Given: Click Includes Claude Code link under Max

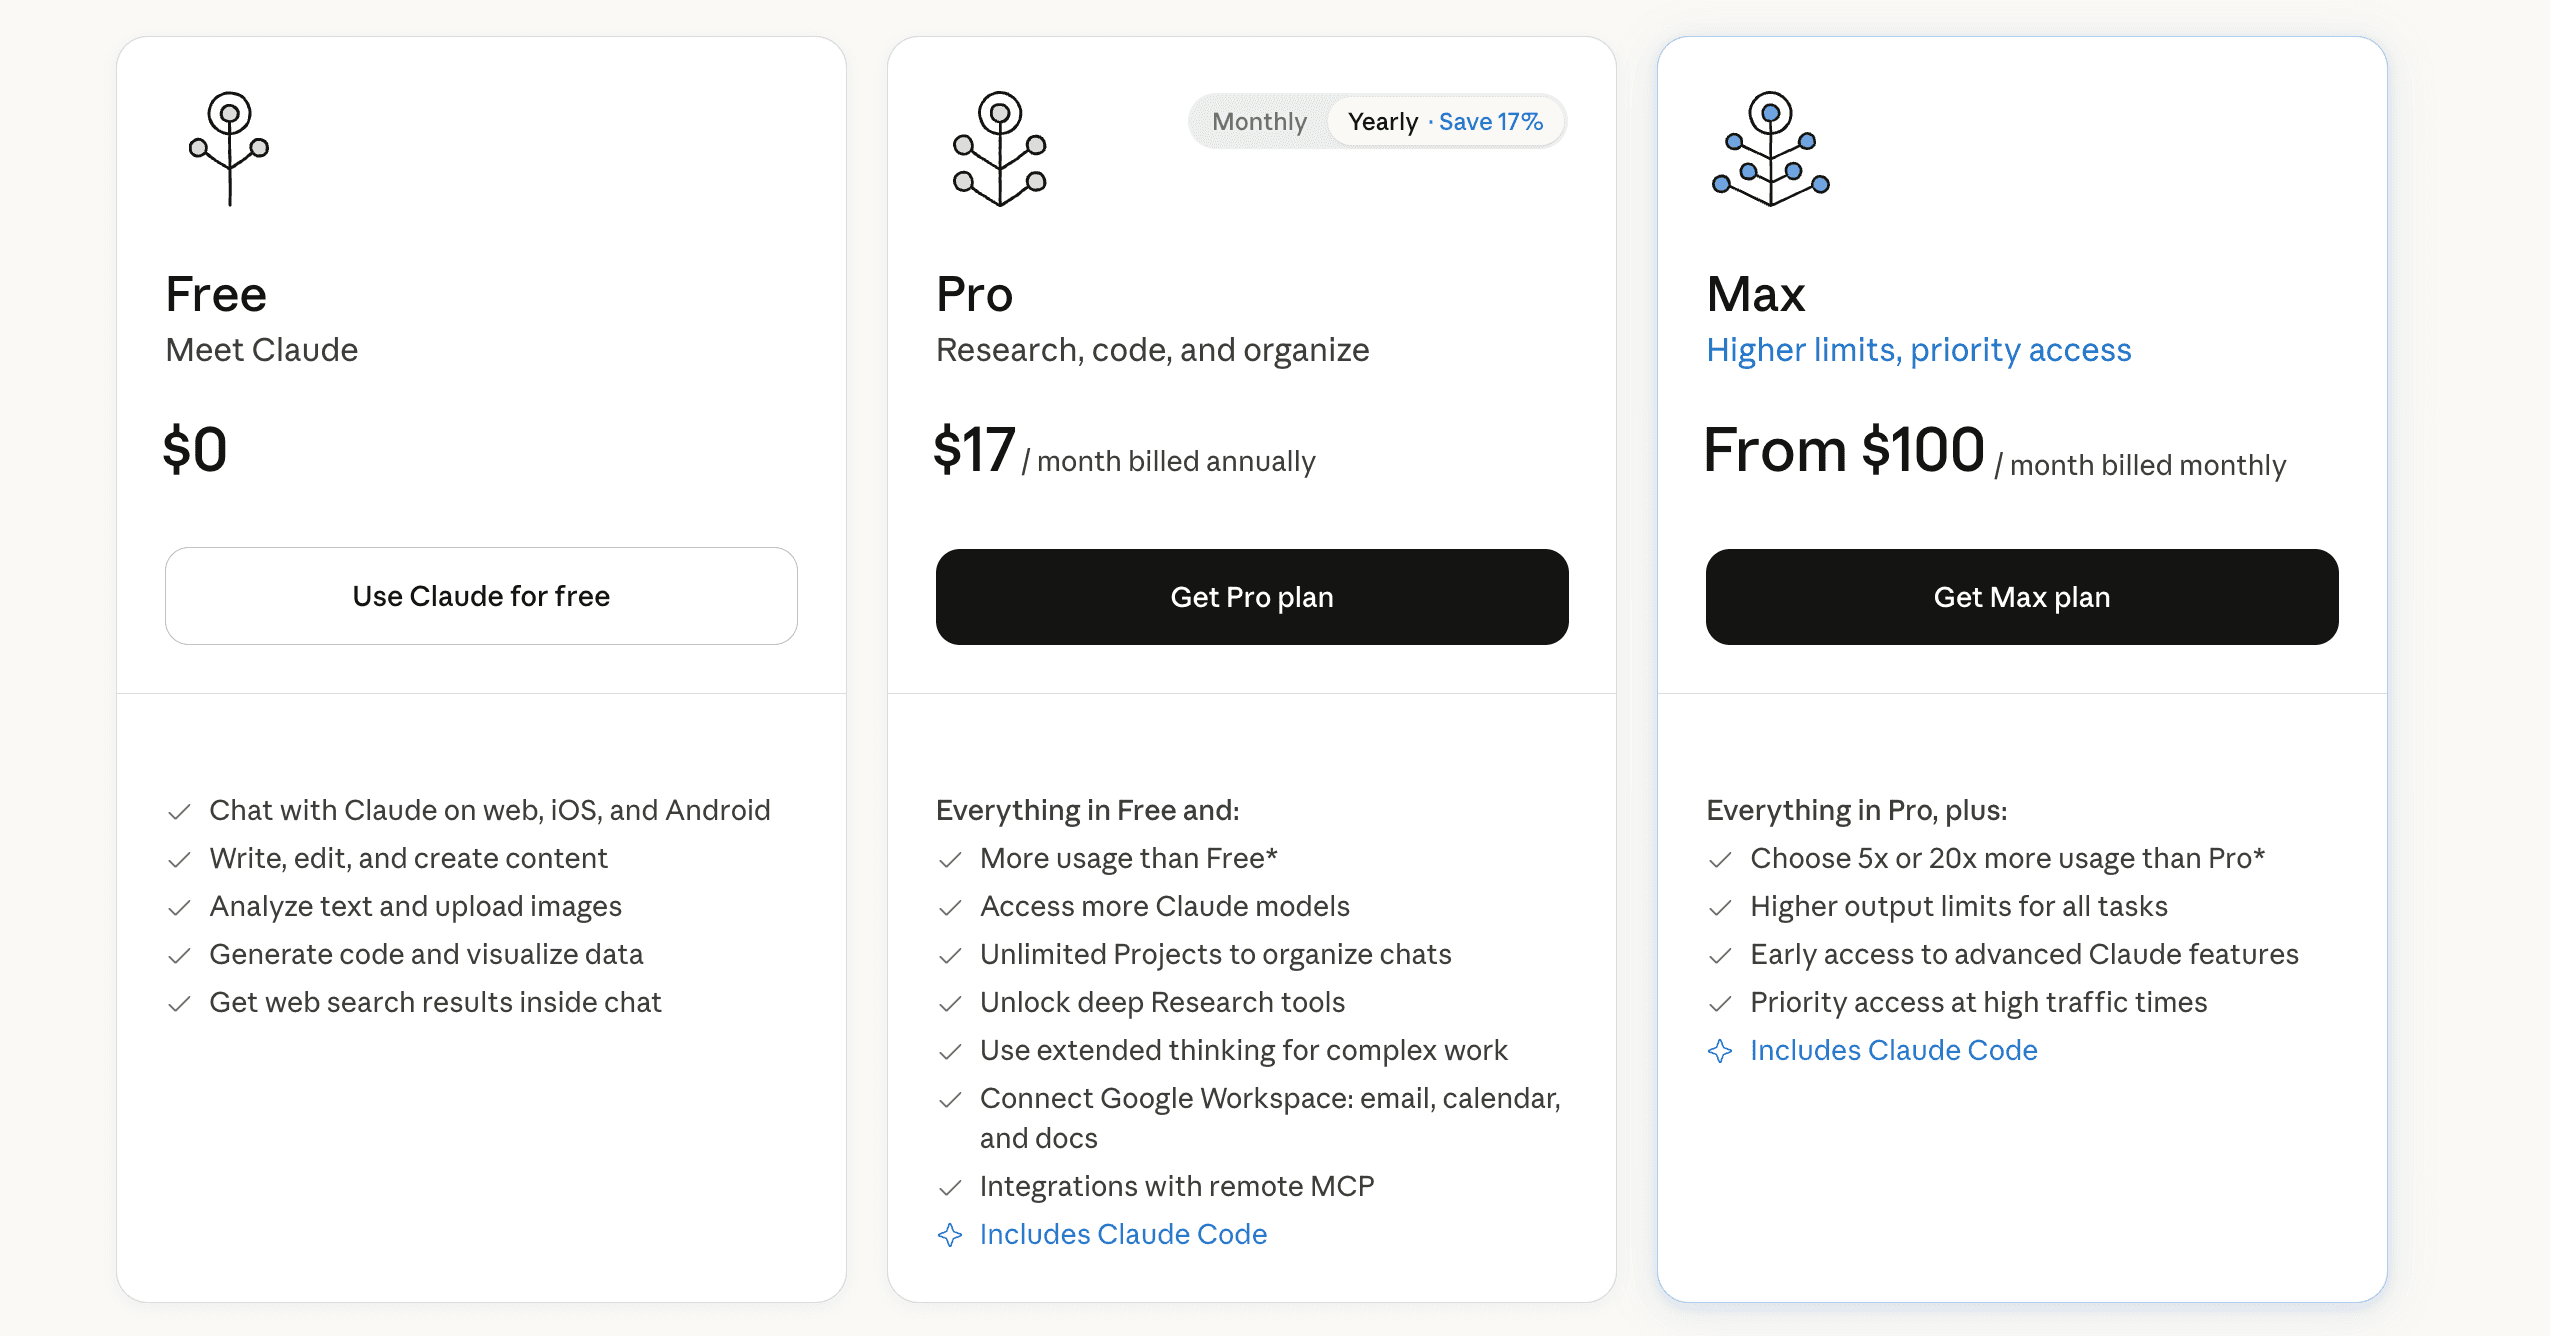Looking at the screenshot, I should tap(1893, 1051).
